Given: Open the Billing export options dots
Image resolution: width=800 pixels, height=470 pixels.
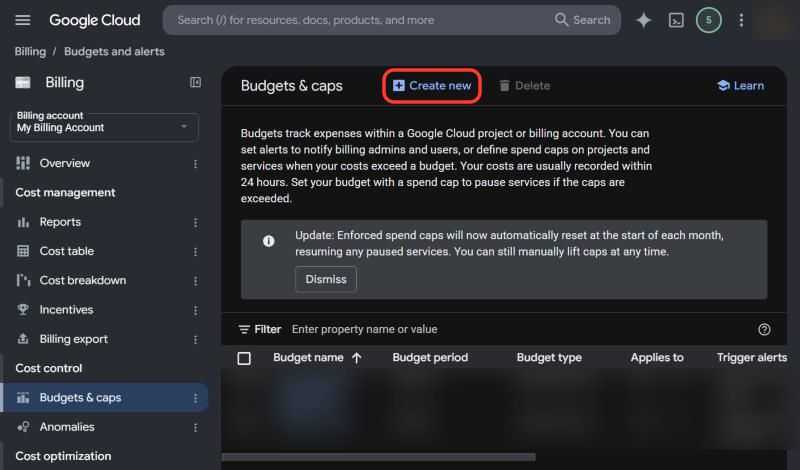Looking at the screenshot, I should coord(195,339).
